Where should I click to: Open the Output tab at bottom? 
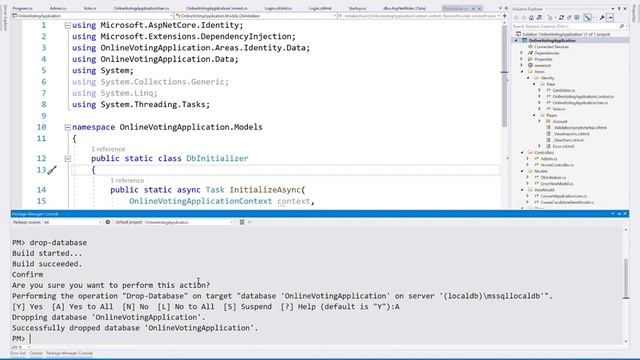(36, 353)
